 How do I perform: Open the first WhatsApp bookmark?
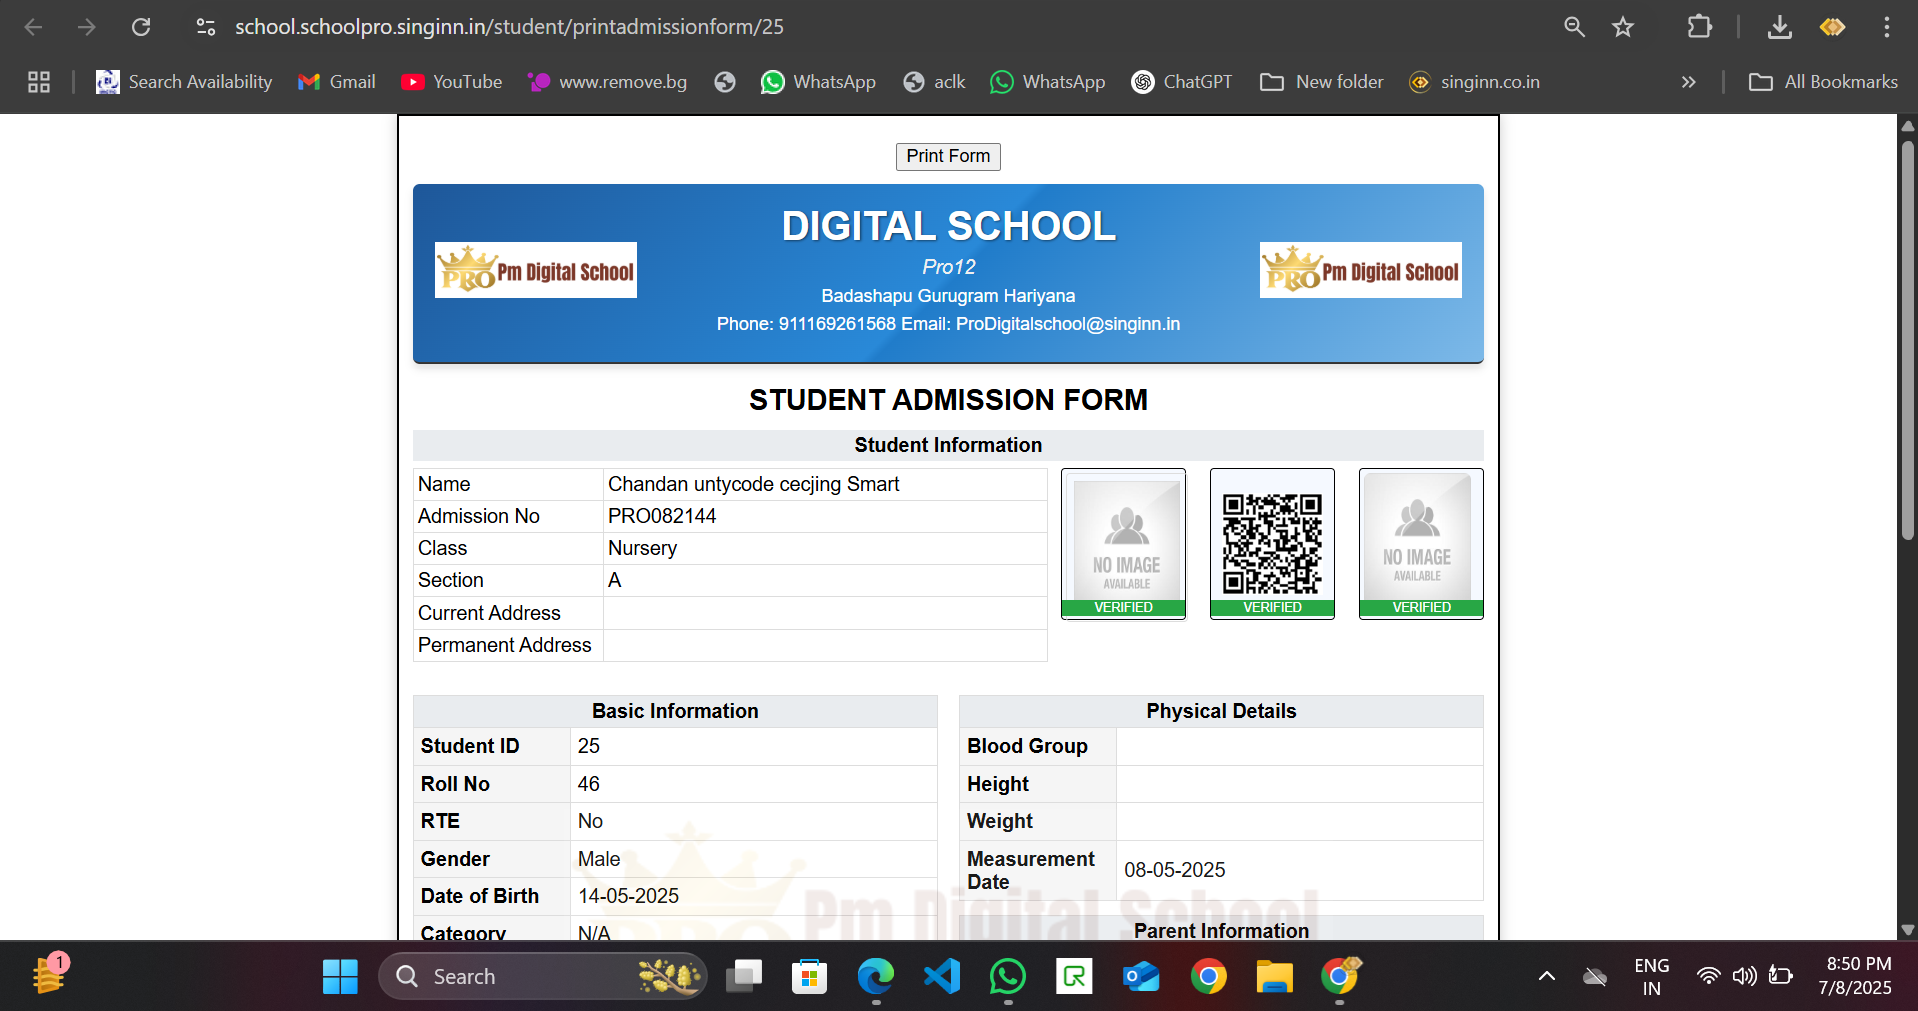pos(818,82)
